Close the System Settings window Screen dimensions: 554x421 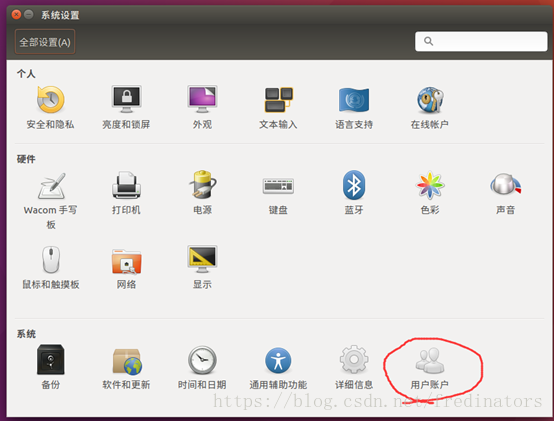(16, 14)
